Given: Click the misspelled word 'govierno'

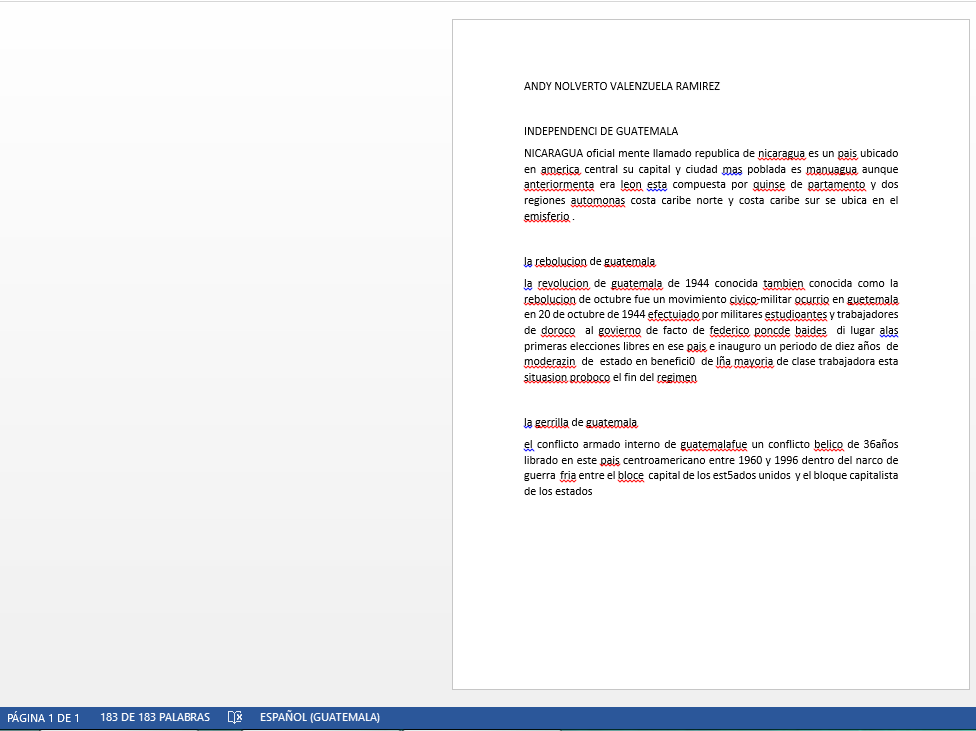Looking at the screenshot, I should 619,331.
